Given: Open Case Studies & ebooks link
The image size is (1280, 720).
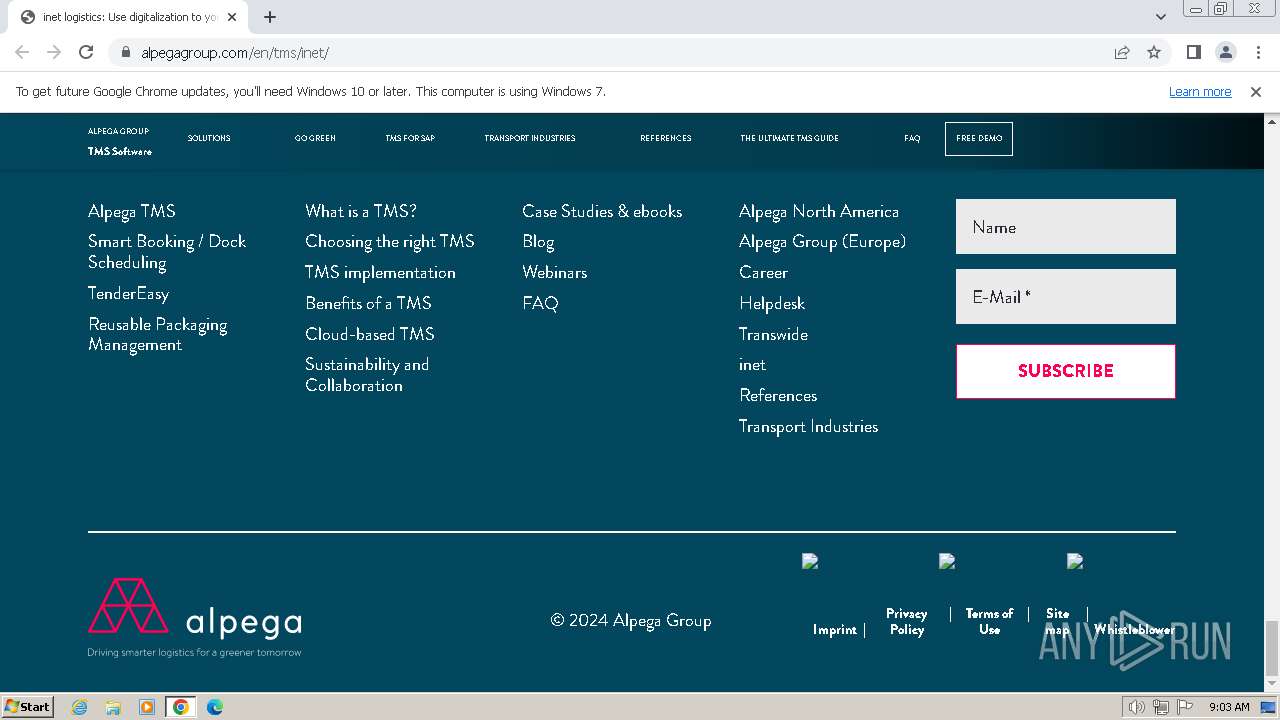Looking at the screenshot, I should (x=602, y=211).
